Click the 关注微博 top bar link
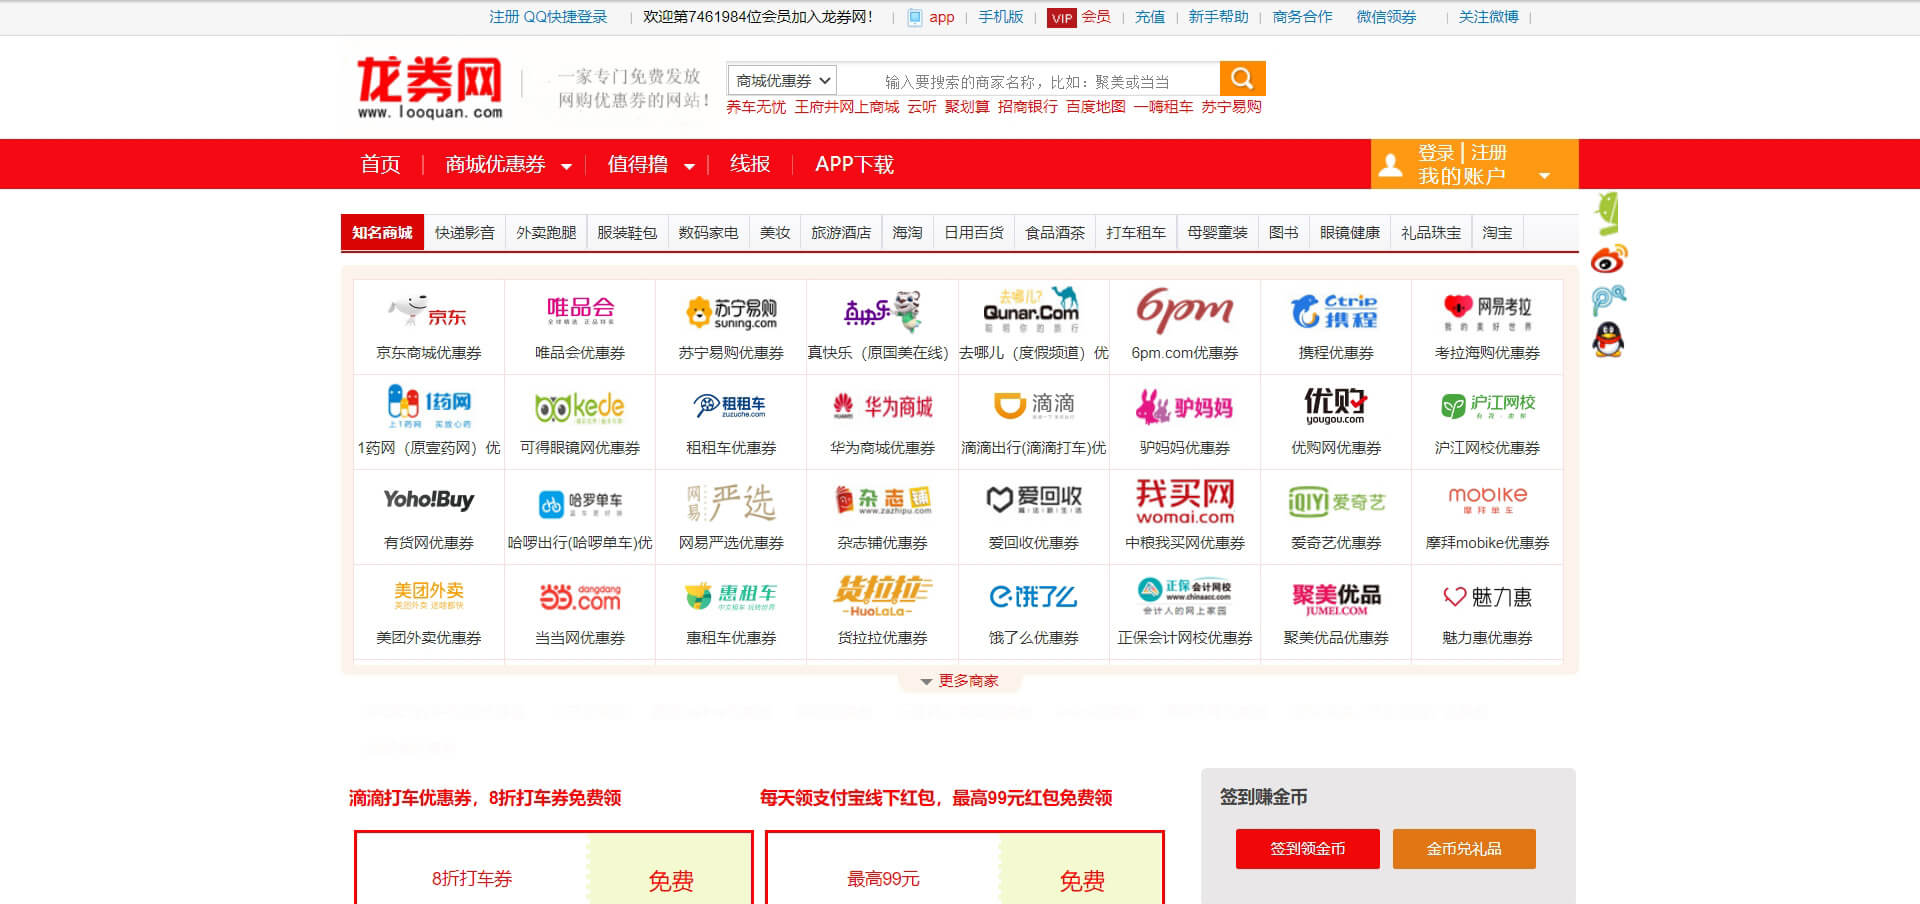 (x=1488, y=17)
